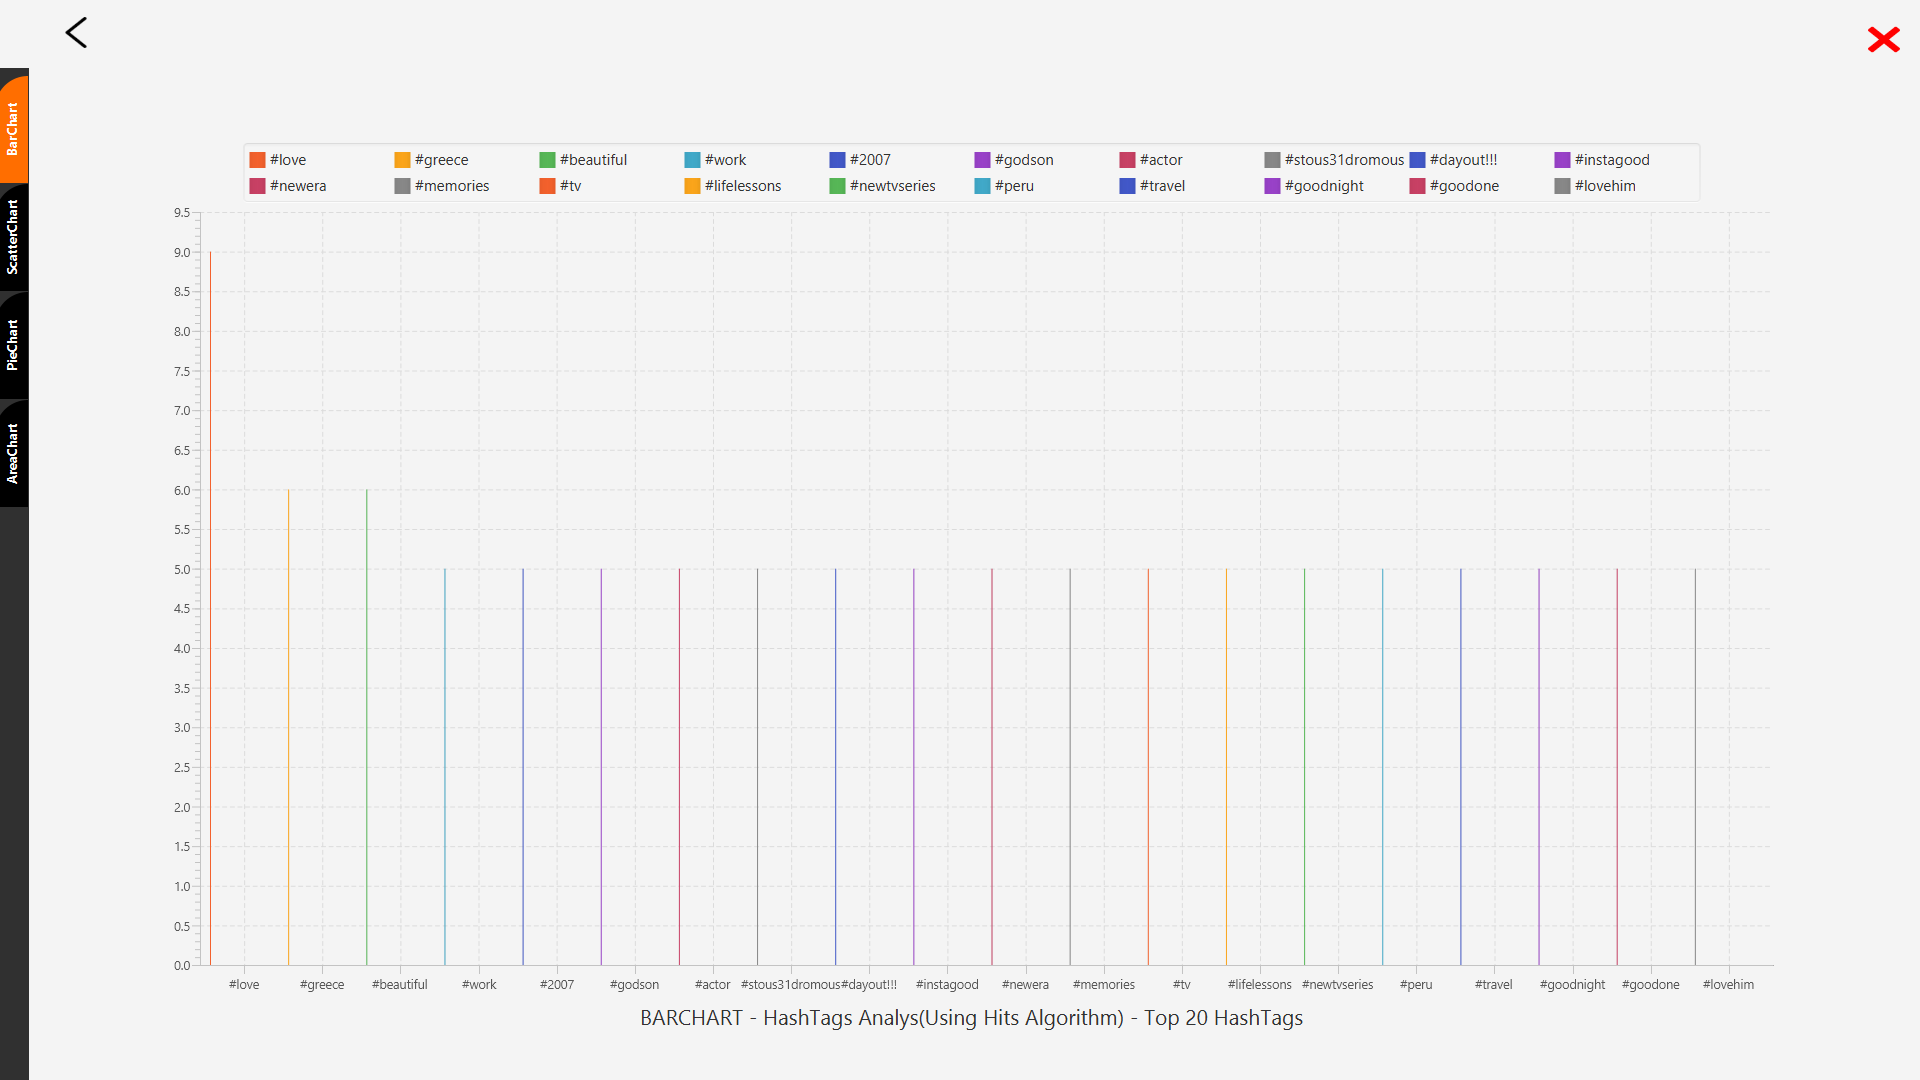1920x1080 pixels.
Task: Select the #beautiful legend entry
Action: click(592, 160)
